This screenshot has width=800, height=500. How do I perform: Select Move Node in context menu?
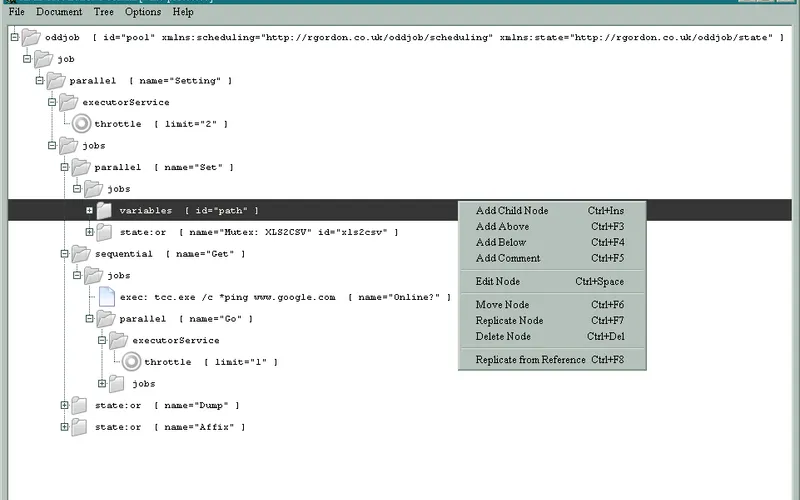[x=552, y=305]
